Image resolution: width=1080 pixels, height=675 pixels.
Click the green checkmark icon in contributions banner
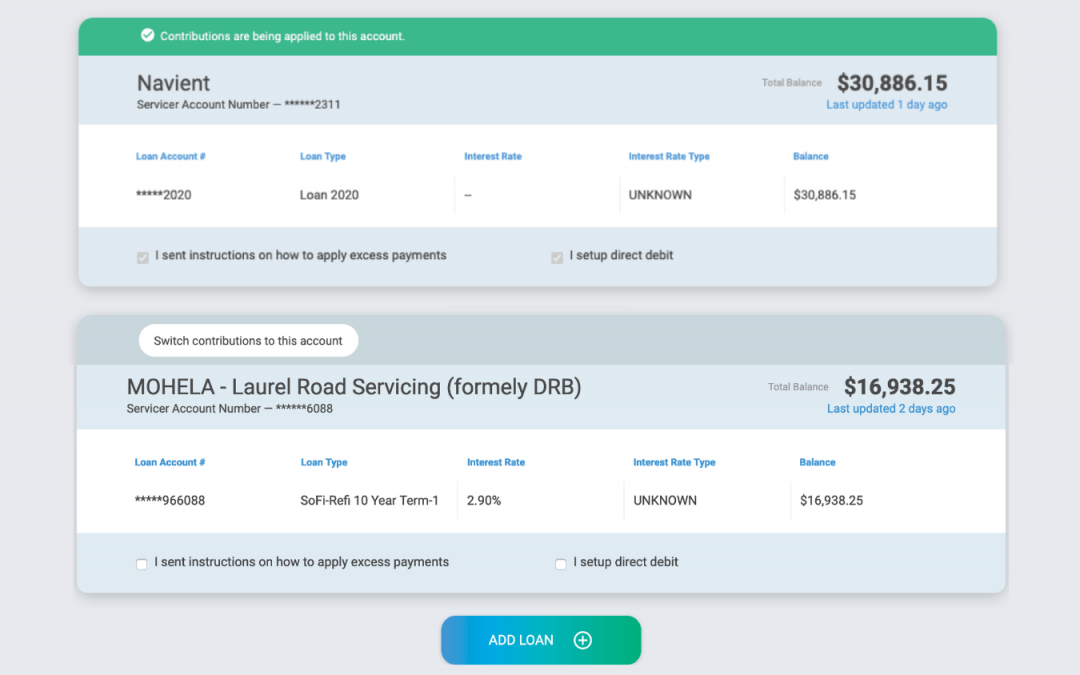point(147,35)
